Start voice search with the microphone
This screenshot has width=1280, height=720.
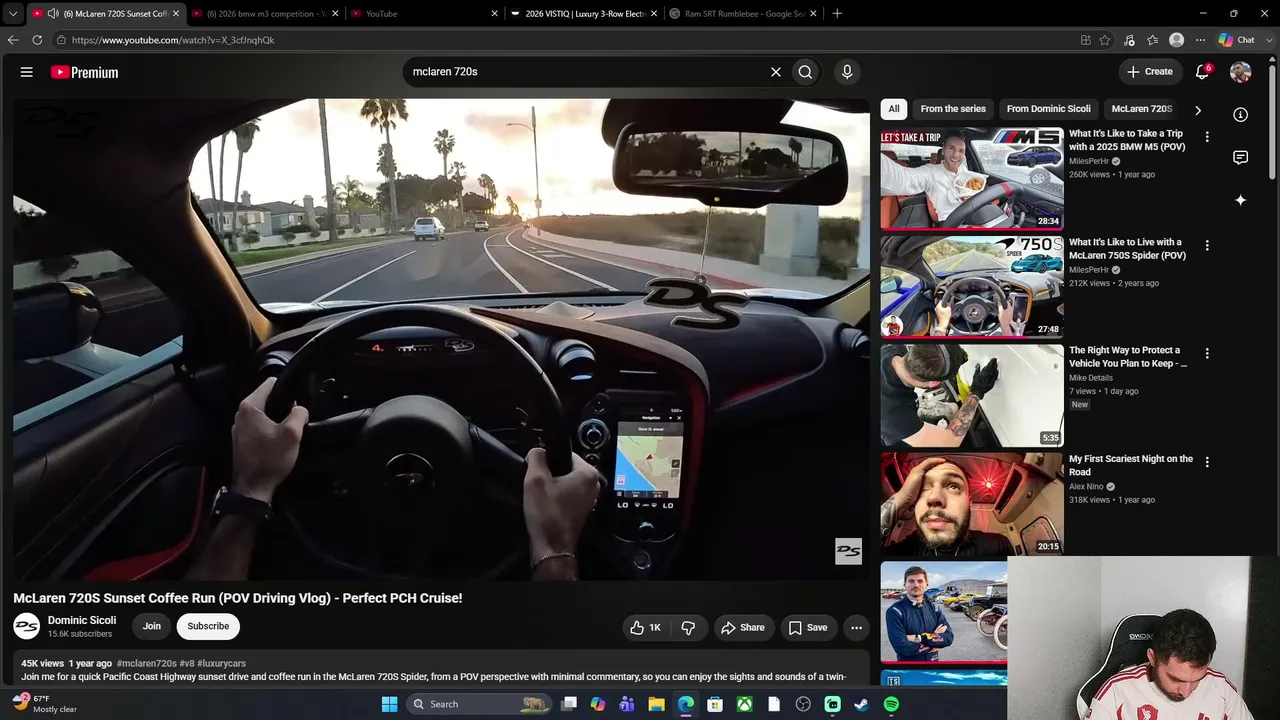847,72
